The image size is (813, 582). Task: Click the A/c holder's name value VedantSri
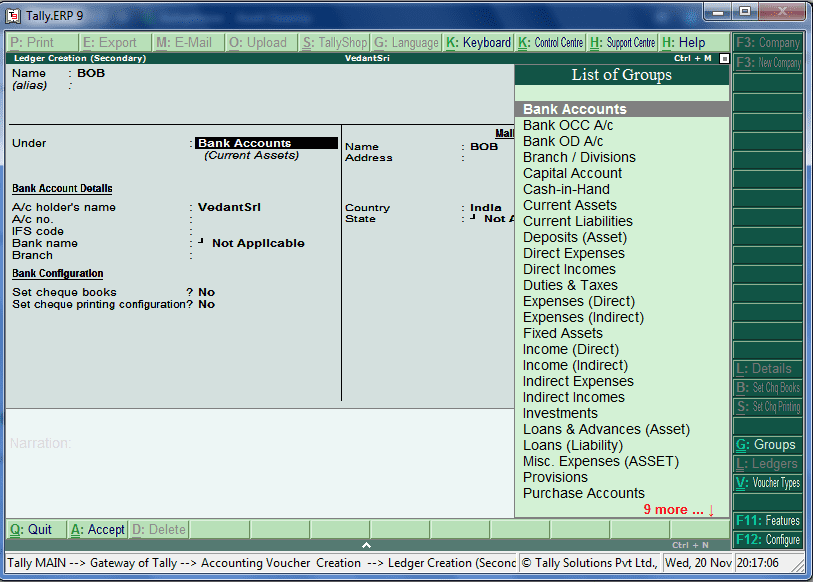pos(229,207)
